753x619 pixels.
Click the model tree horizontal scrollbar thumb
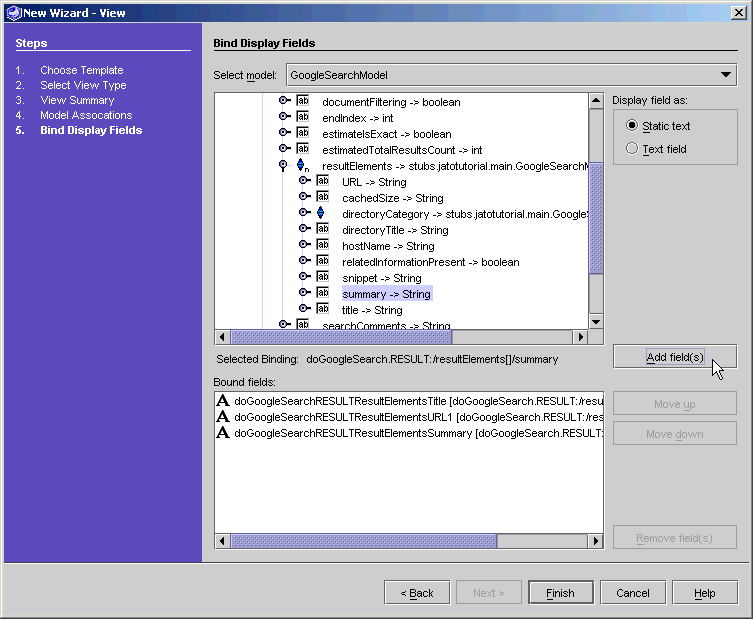(x=341, y=337)
